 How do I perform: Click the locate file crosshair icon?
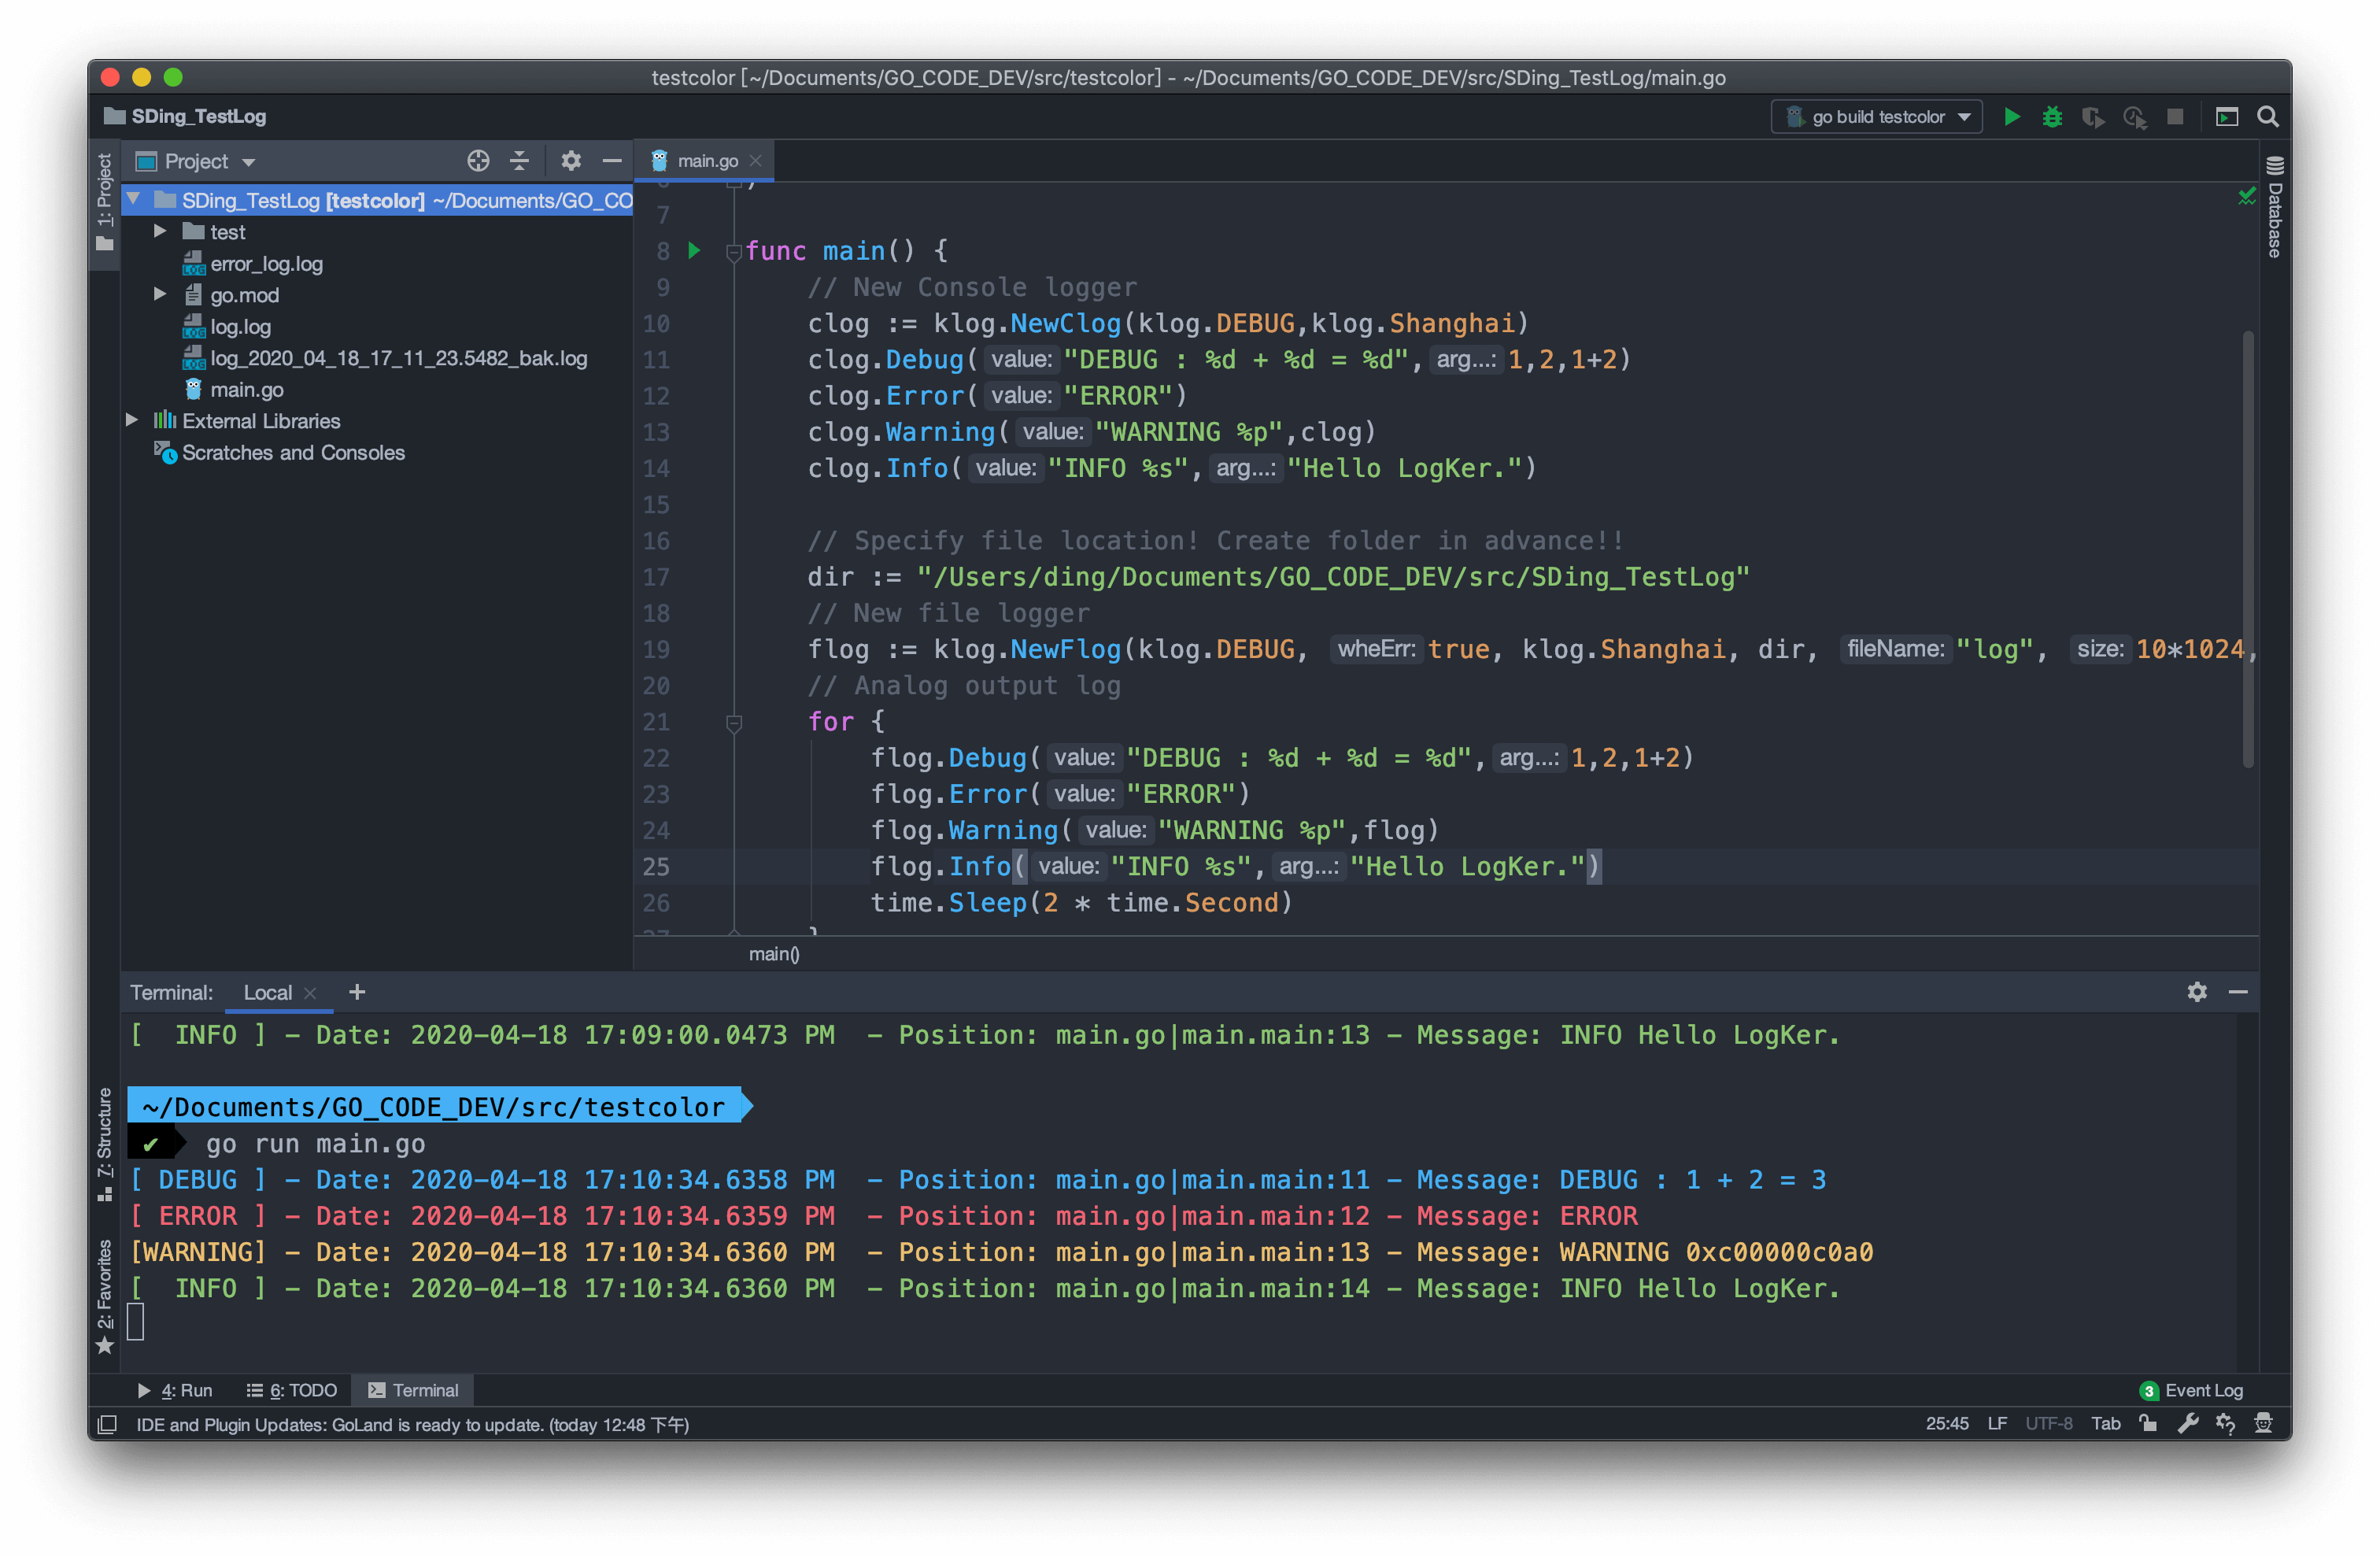pos(478,161)
